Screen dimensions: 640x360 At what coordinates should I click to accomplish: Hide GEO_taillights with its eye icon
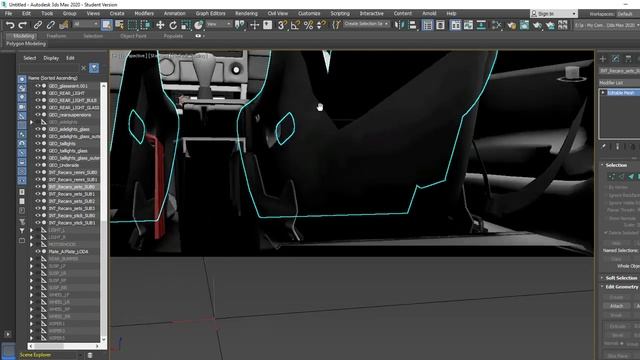pyautogui.click(x=38, y=143)
